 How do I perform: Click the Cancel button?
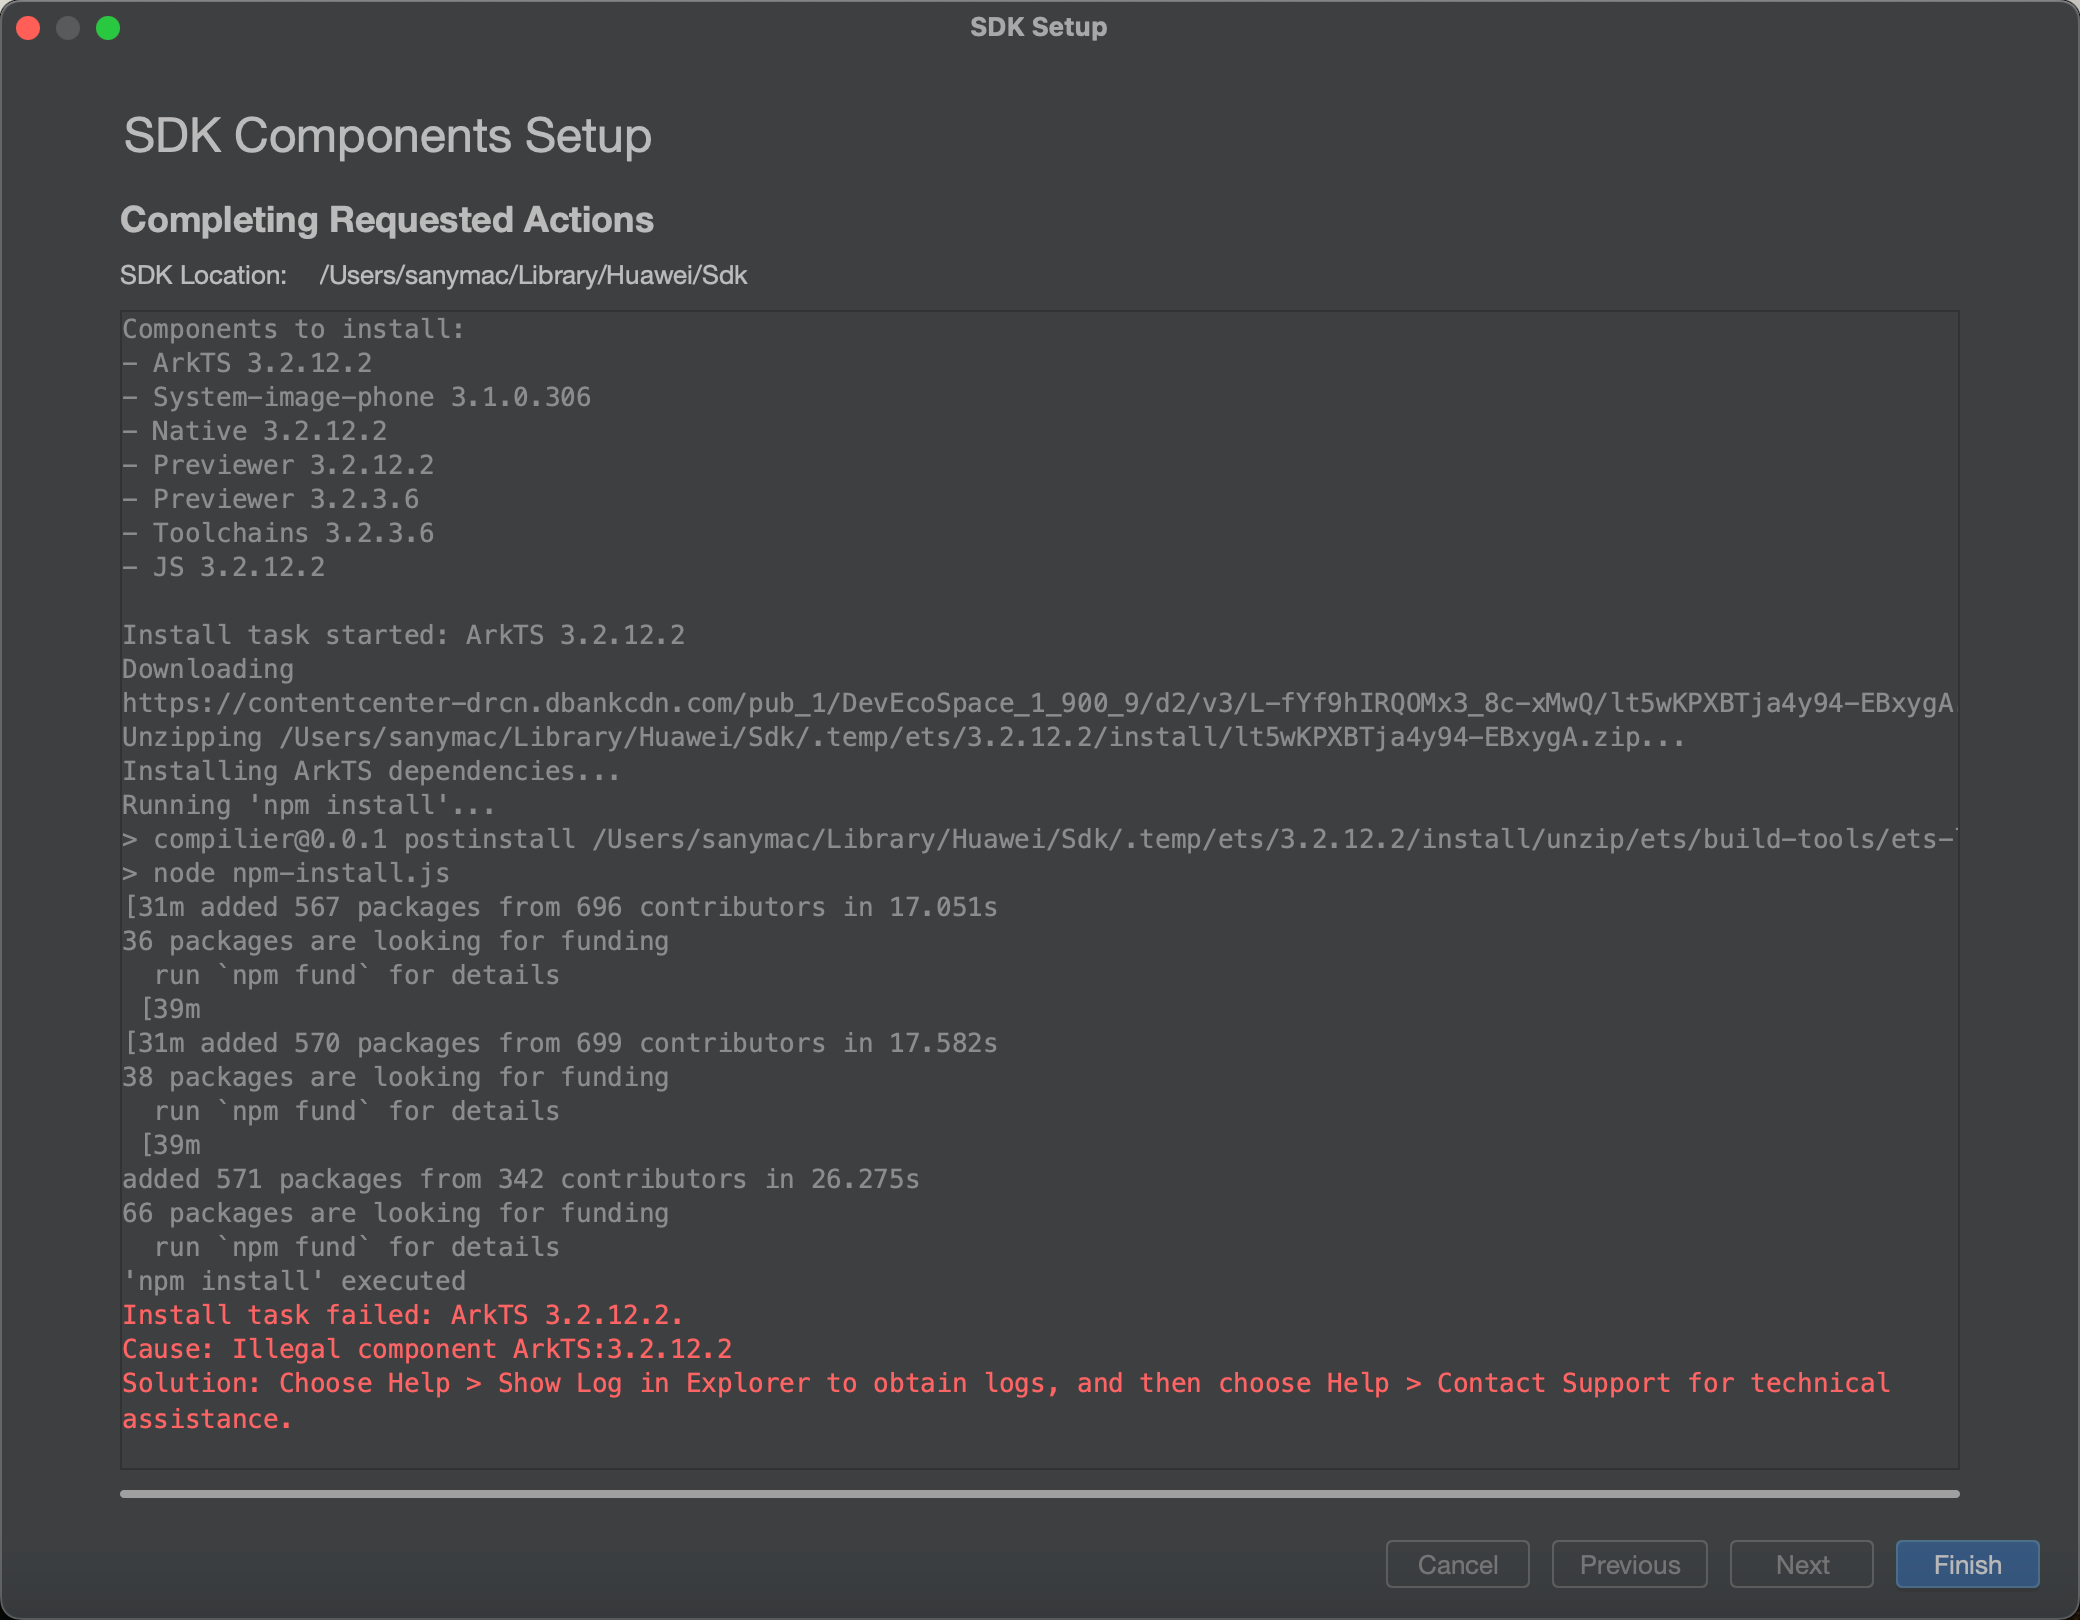tap(1457, 1564)
